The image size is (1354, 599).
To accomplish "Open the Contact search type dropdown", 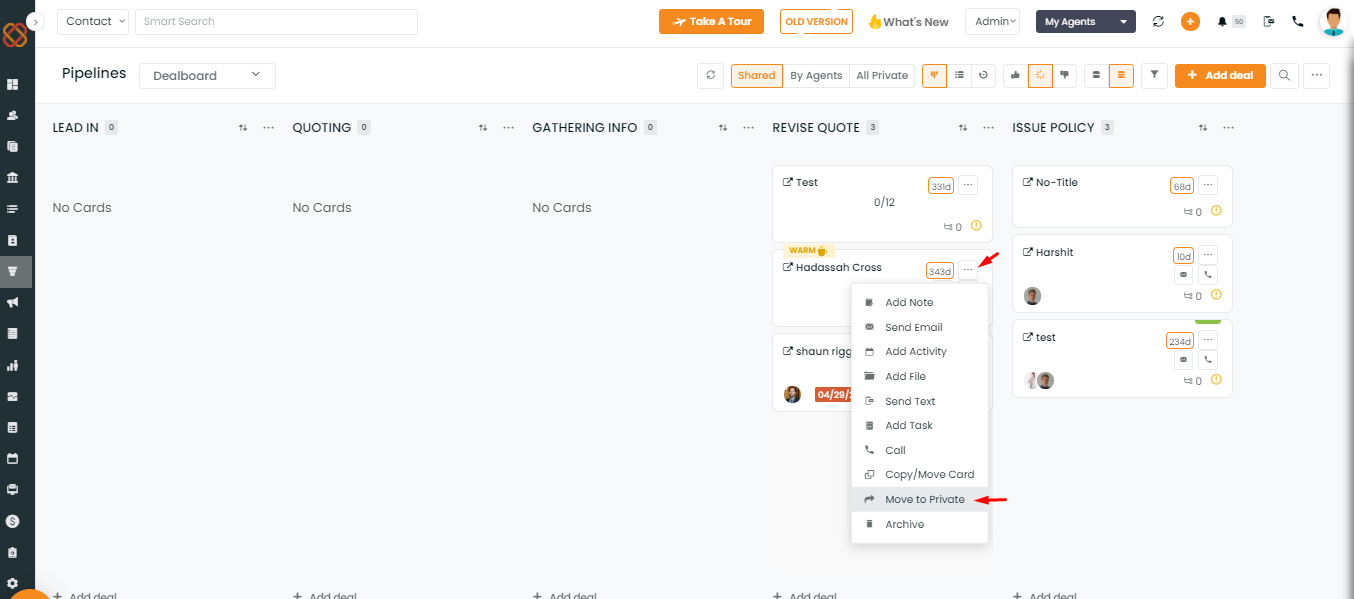I will 93,21.
